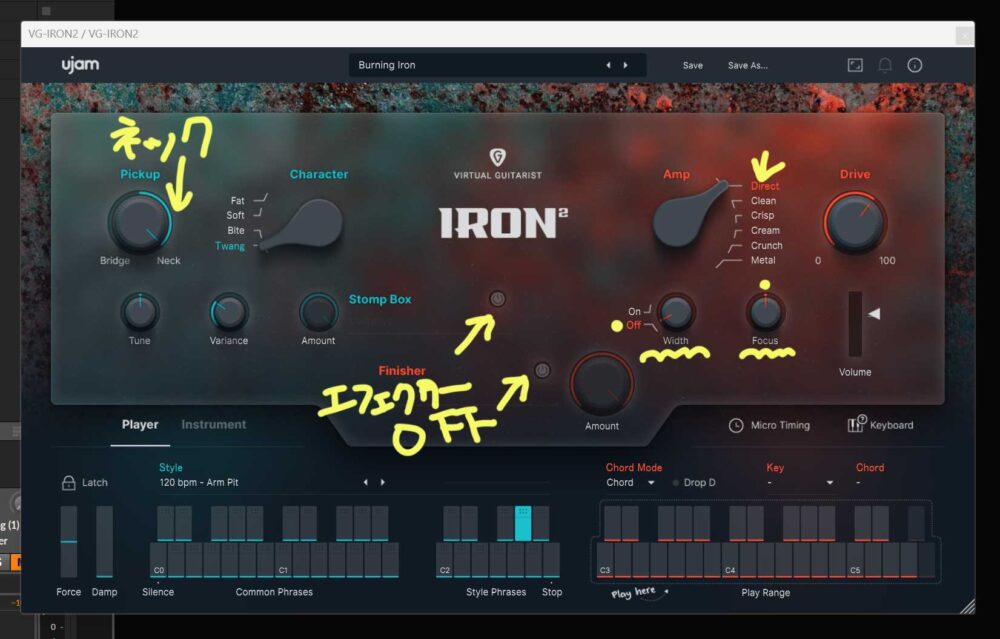1000x639 pixels.
Task: Click the Variance knob
Action: pyautogui.click(x=229, y=312)
